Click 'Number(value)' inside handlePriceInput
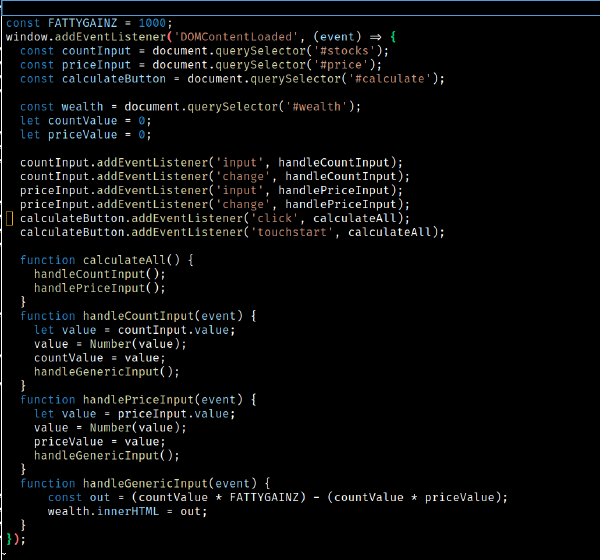This screenshot has width=600, height=560. (135, 428)
